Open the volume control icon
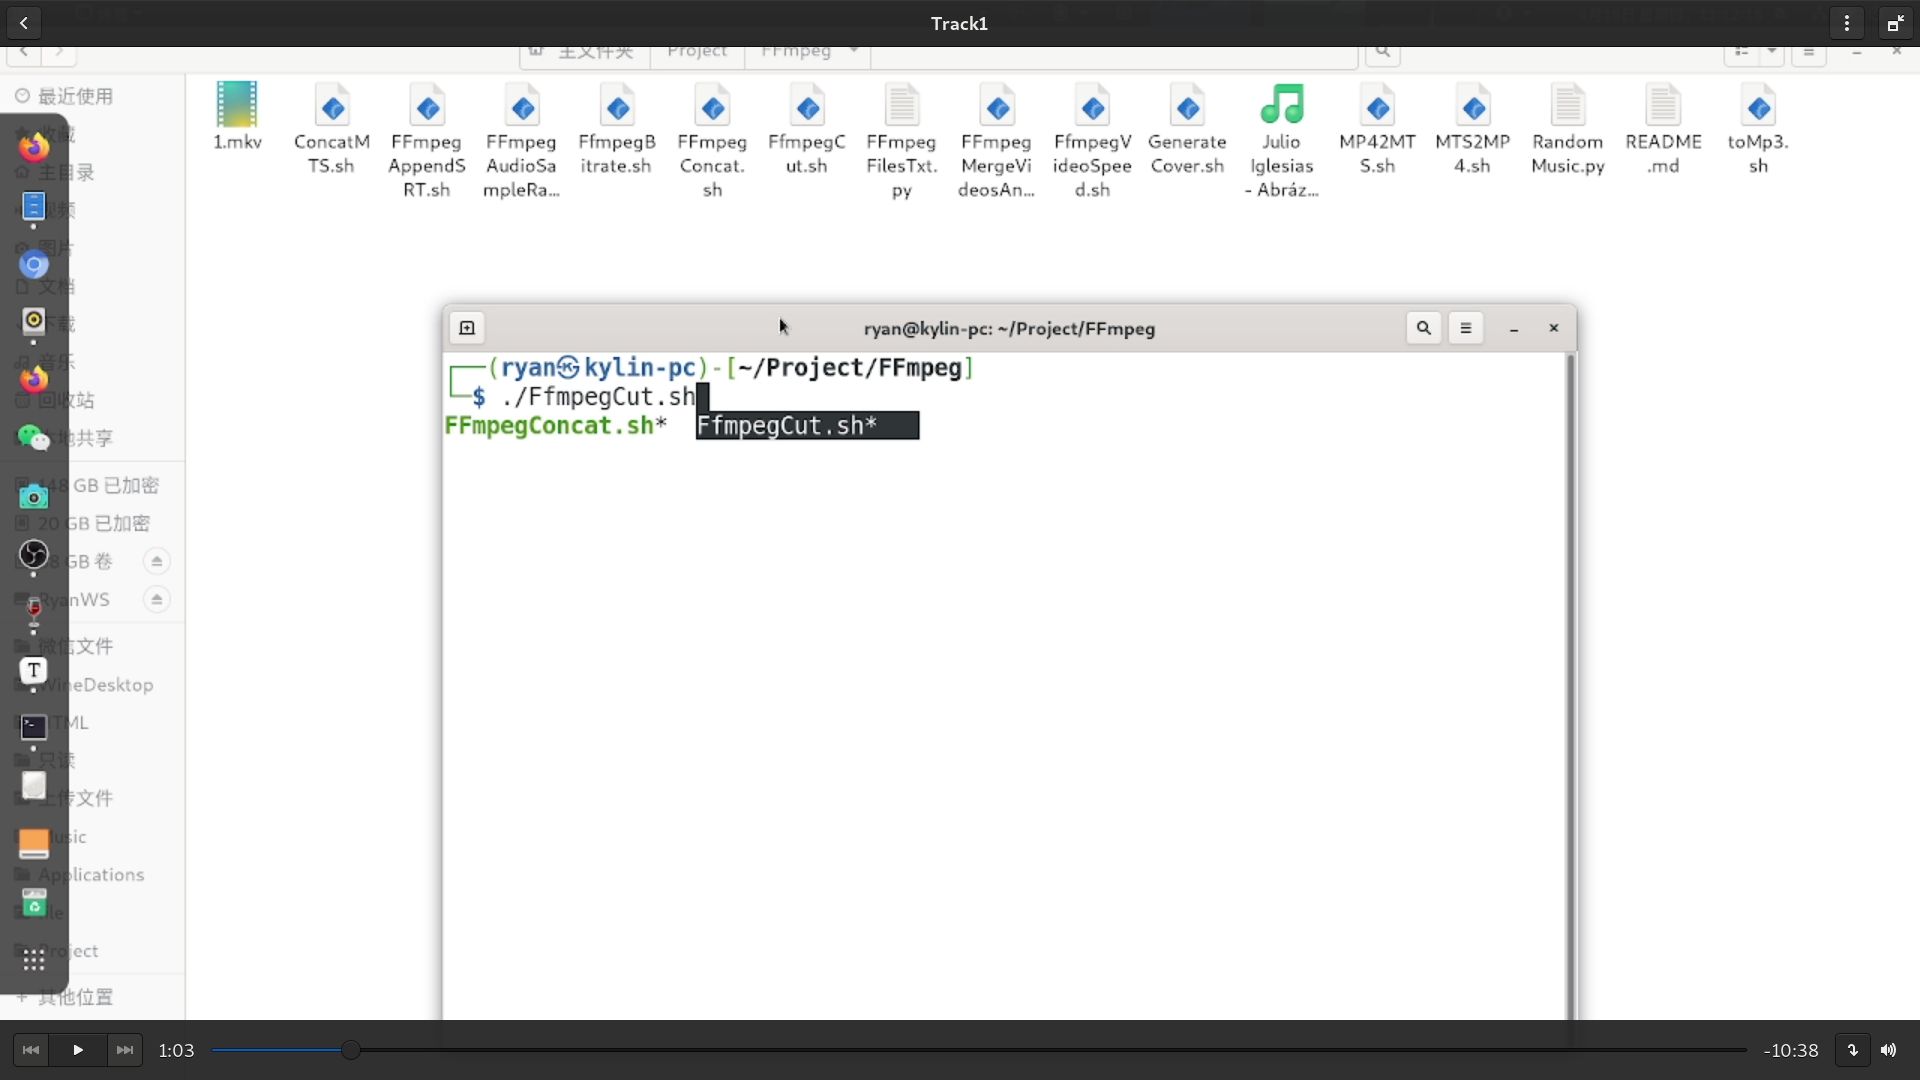 point(1888,1050)
